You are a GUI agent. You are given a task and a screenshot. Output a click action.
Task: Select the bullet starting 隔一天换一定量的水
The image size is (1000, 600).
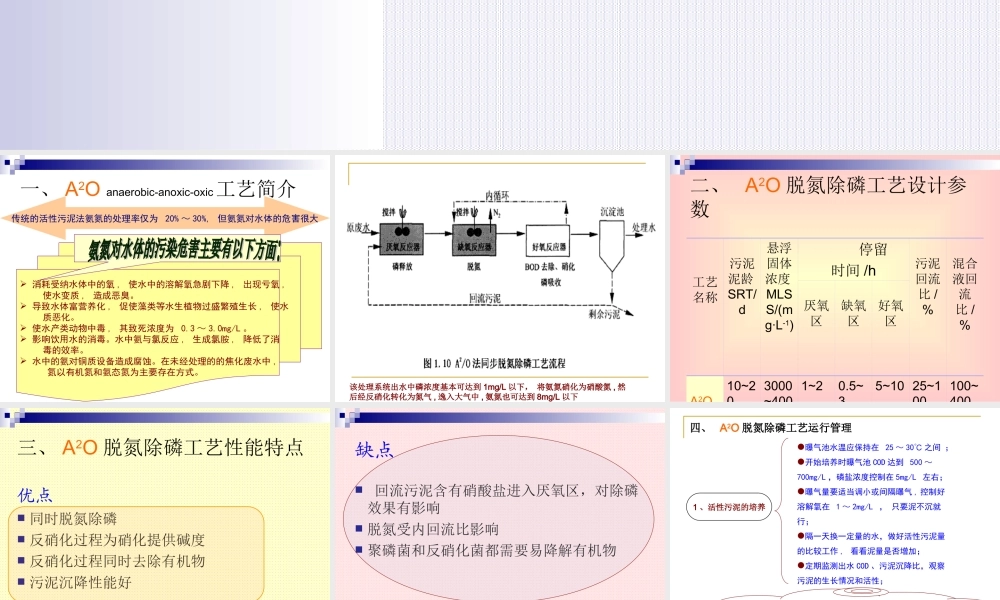pyautogui.click(x=871, y=543)
